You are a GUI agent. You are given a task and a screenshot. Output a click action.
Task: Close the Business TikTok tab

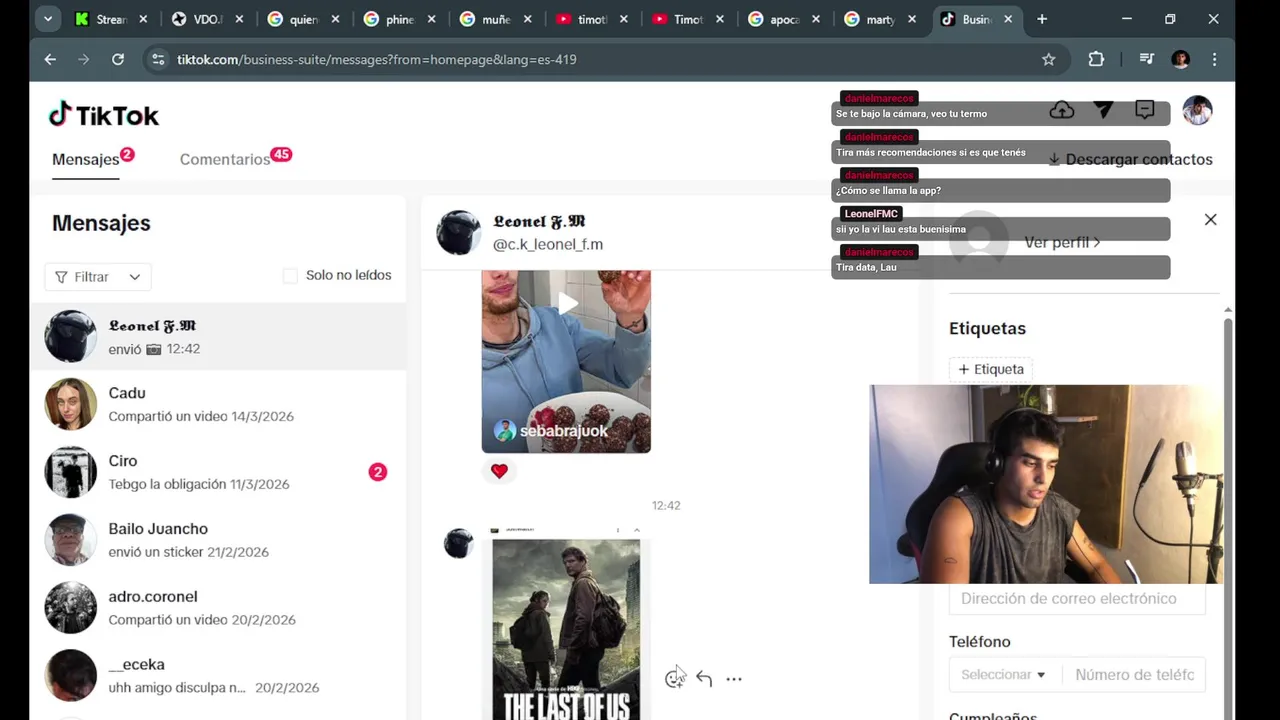1008,19
